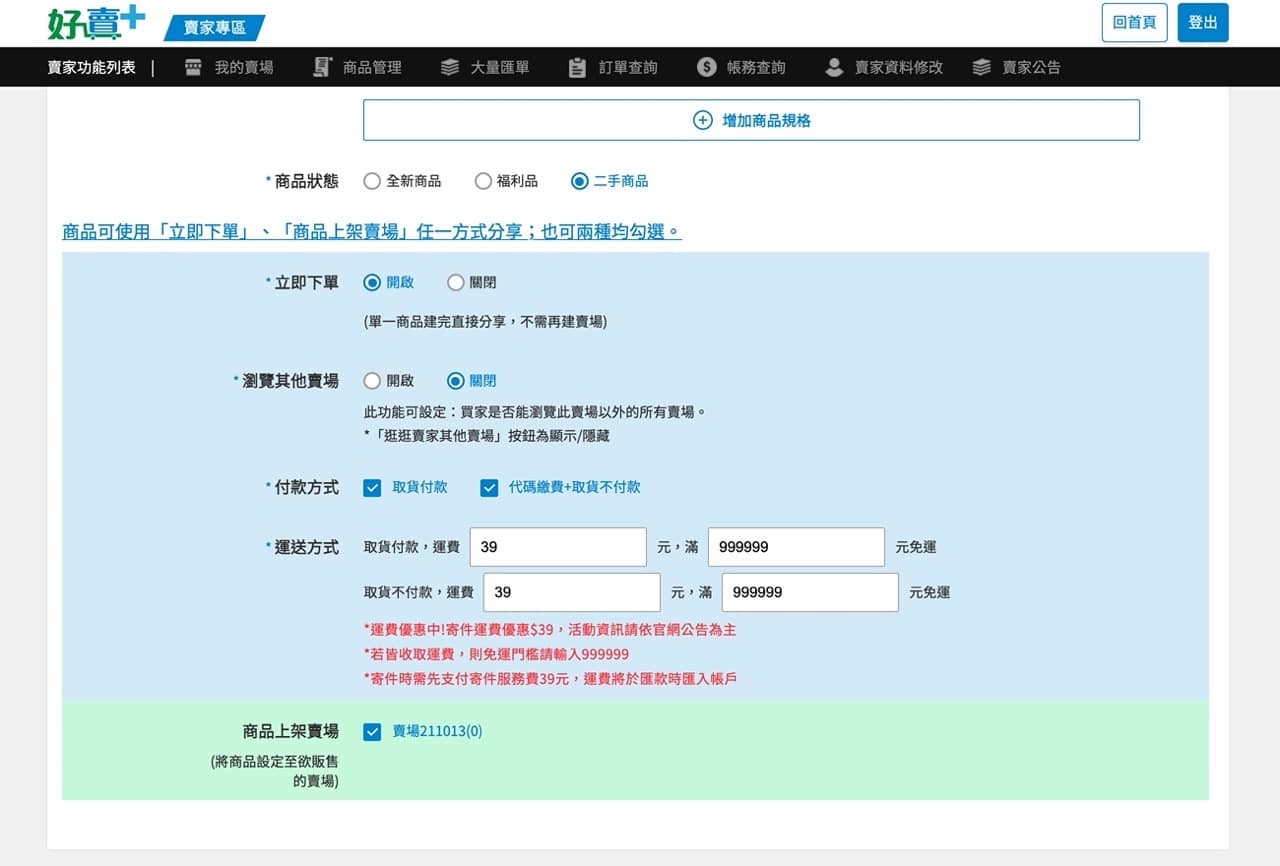
Task: Open the 立即下單/商品上架賣場 explanation link
Action: coord(372,231)
